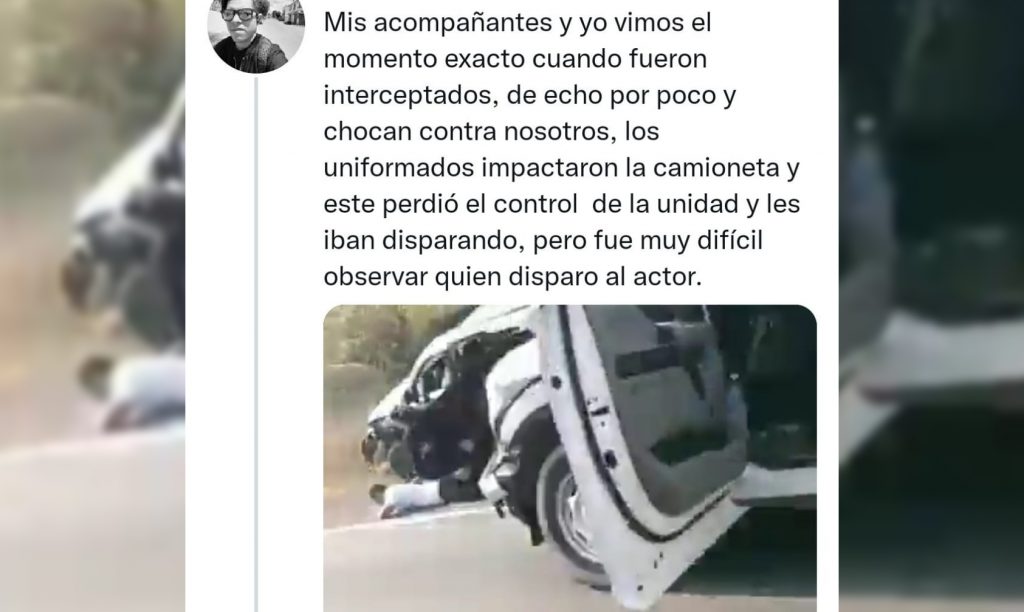Play the embedded truck video
This screenshot has height=612, width=1024.
coord(569,458)
